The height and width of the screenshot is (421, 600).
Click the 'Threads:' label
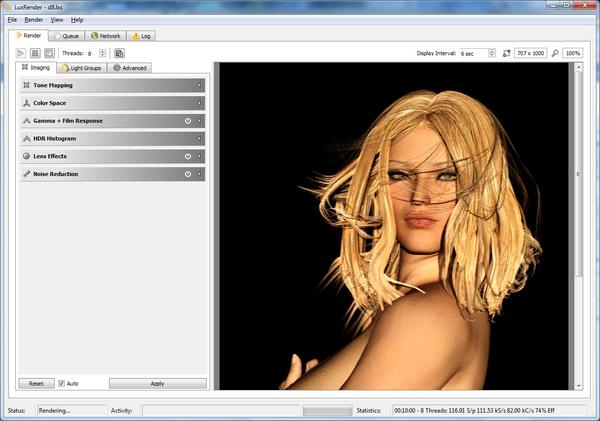72,53
